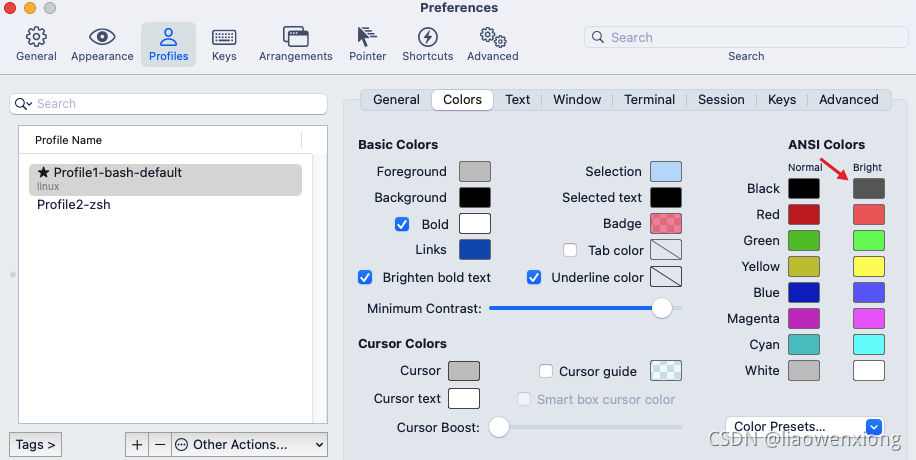Click the ANSI Bright White swatch
The width and height of the screenshot is (916, 460).
tap(869, 371)
